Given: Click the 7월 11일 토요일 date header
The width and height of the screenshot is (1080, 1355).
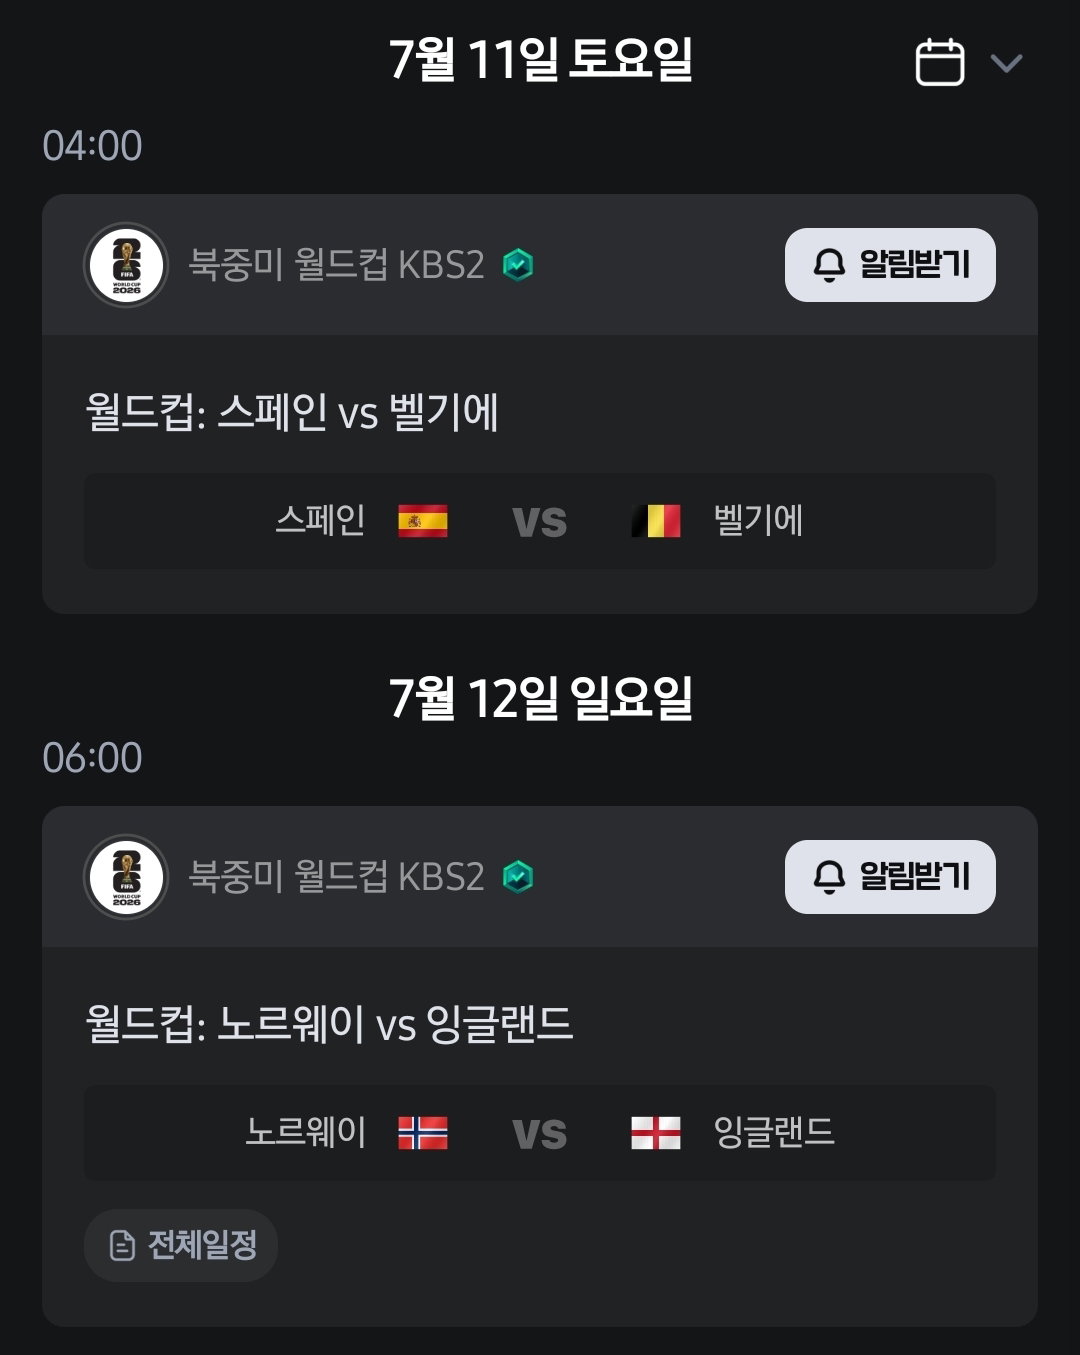Looking at the screenshot, I should 540,60.
